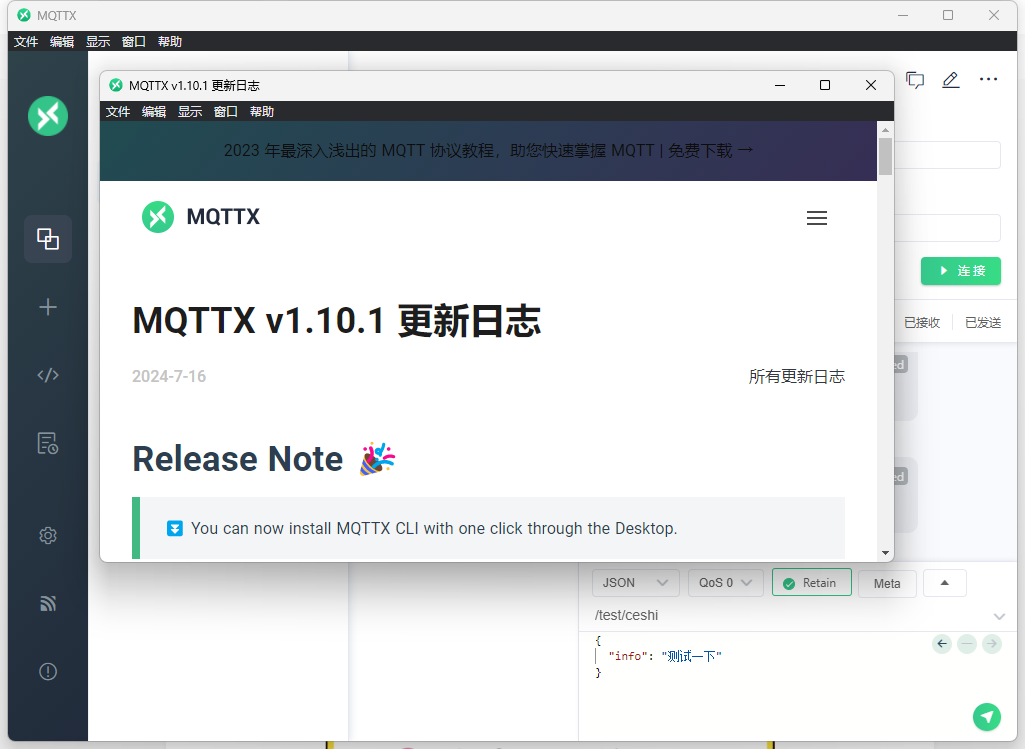This screenshot has height=749, width=1025.
Task: Open 所有更新日志 in the changelog window
Action: (797, 376)
